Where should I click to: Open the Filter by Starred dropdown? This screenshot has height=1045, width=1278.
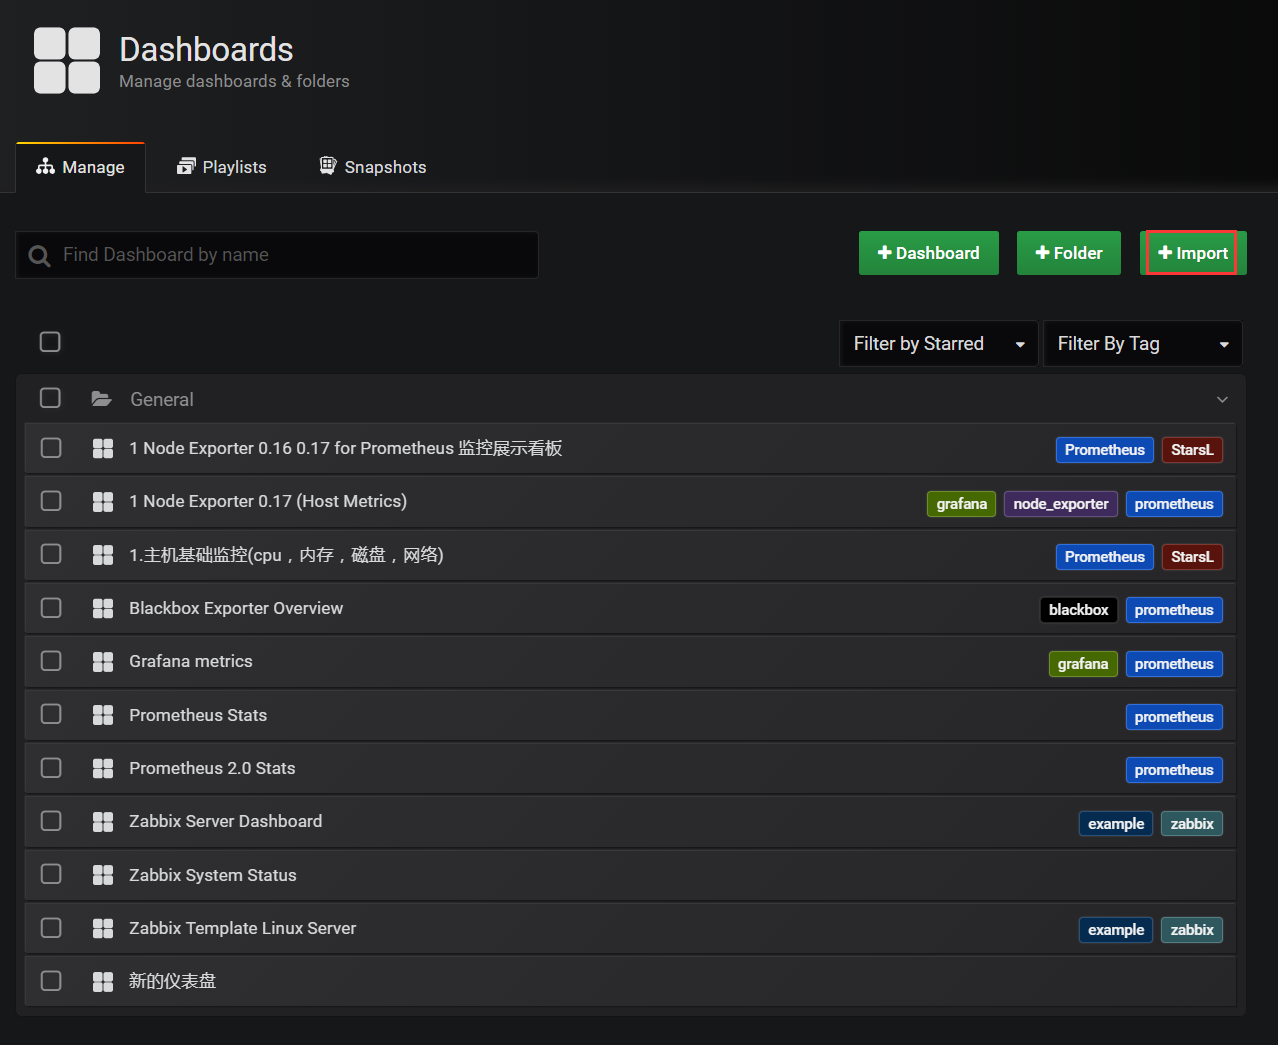click(x=938, y=344)
